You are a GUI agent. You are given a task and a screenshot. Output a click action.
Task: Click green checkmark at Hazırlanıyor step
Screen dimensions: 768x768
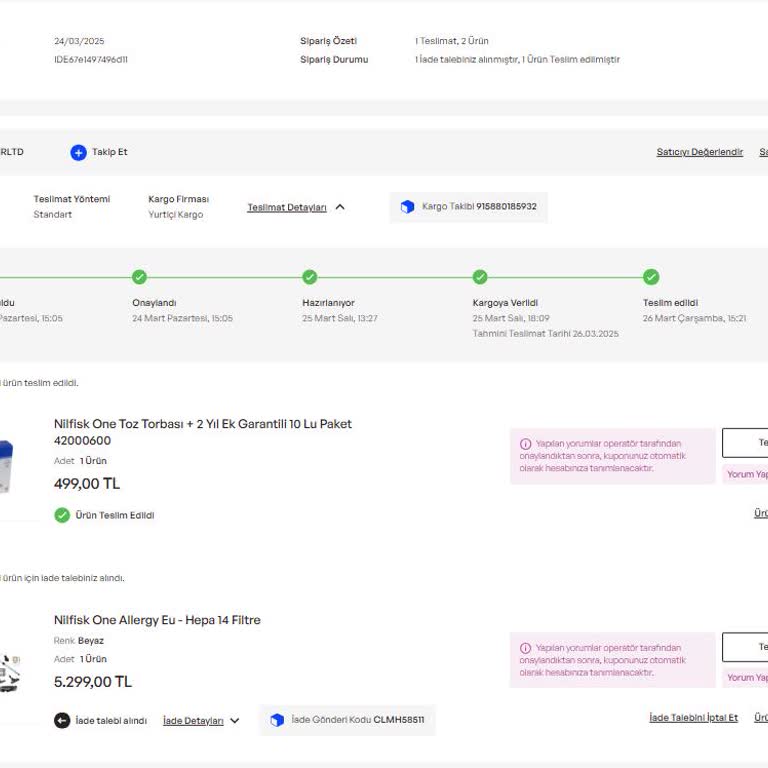(310, 277)
